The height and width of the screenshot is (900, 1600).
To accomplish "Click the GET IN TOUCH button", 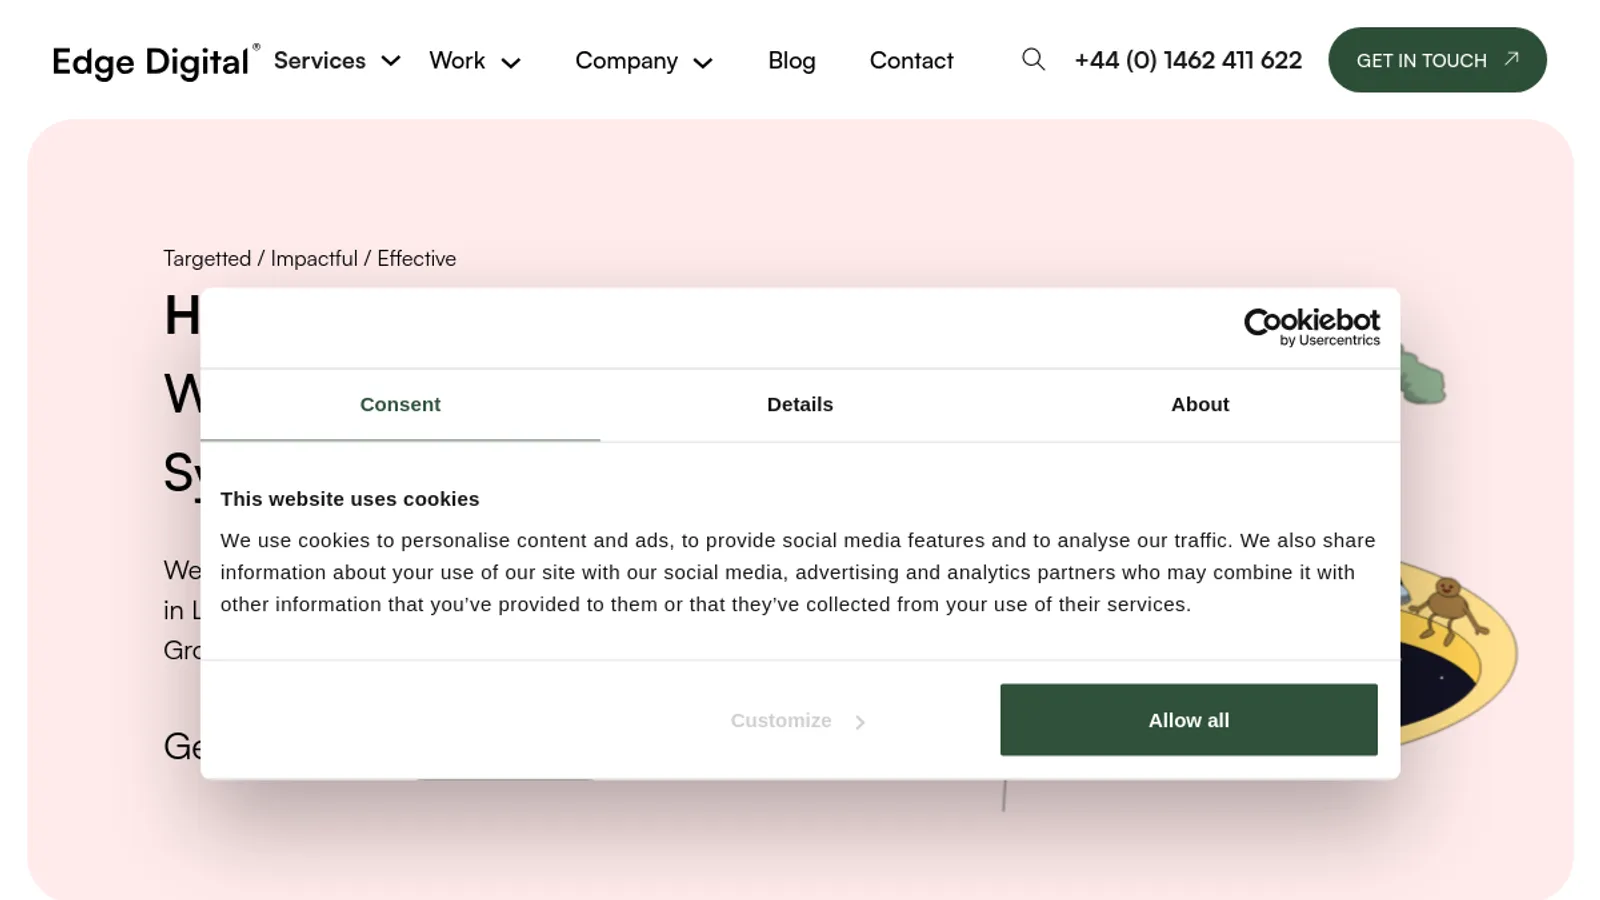I will click(1437, 60).
